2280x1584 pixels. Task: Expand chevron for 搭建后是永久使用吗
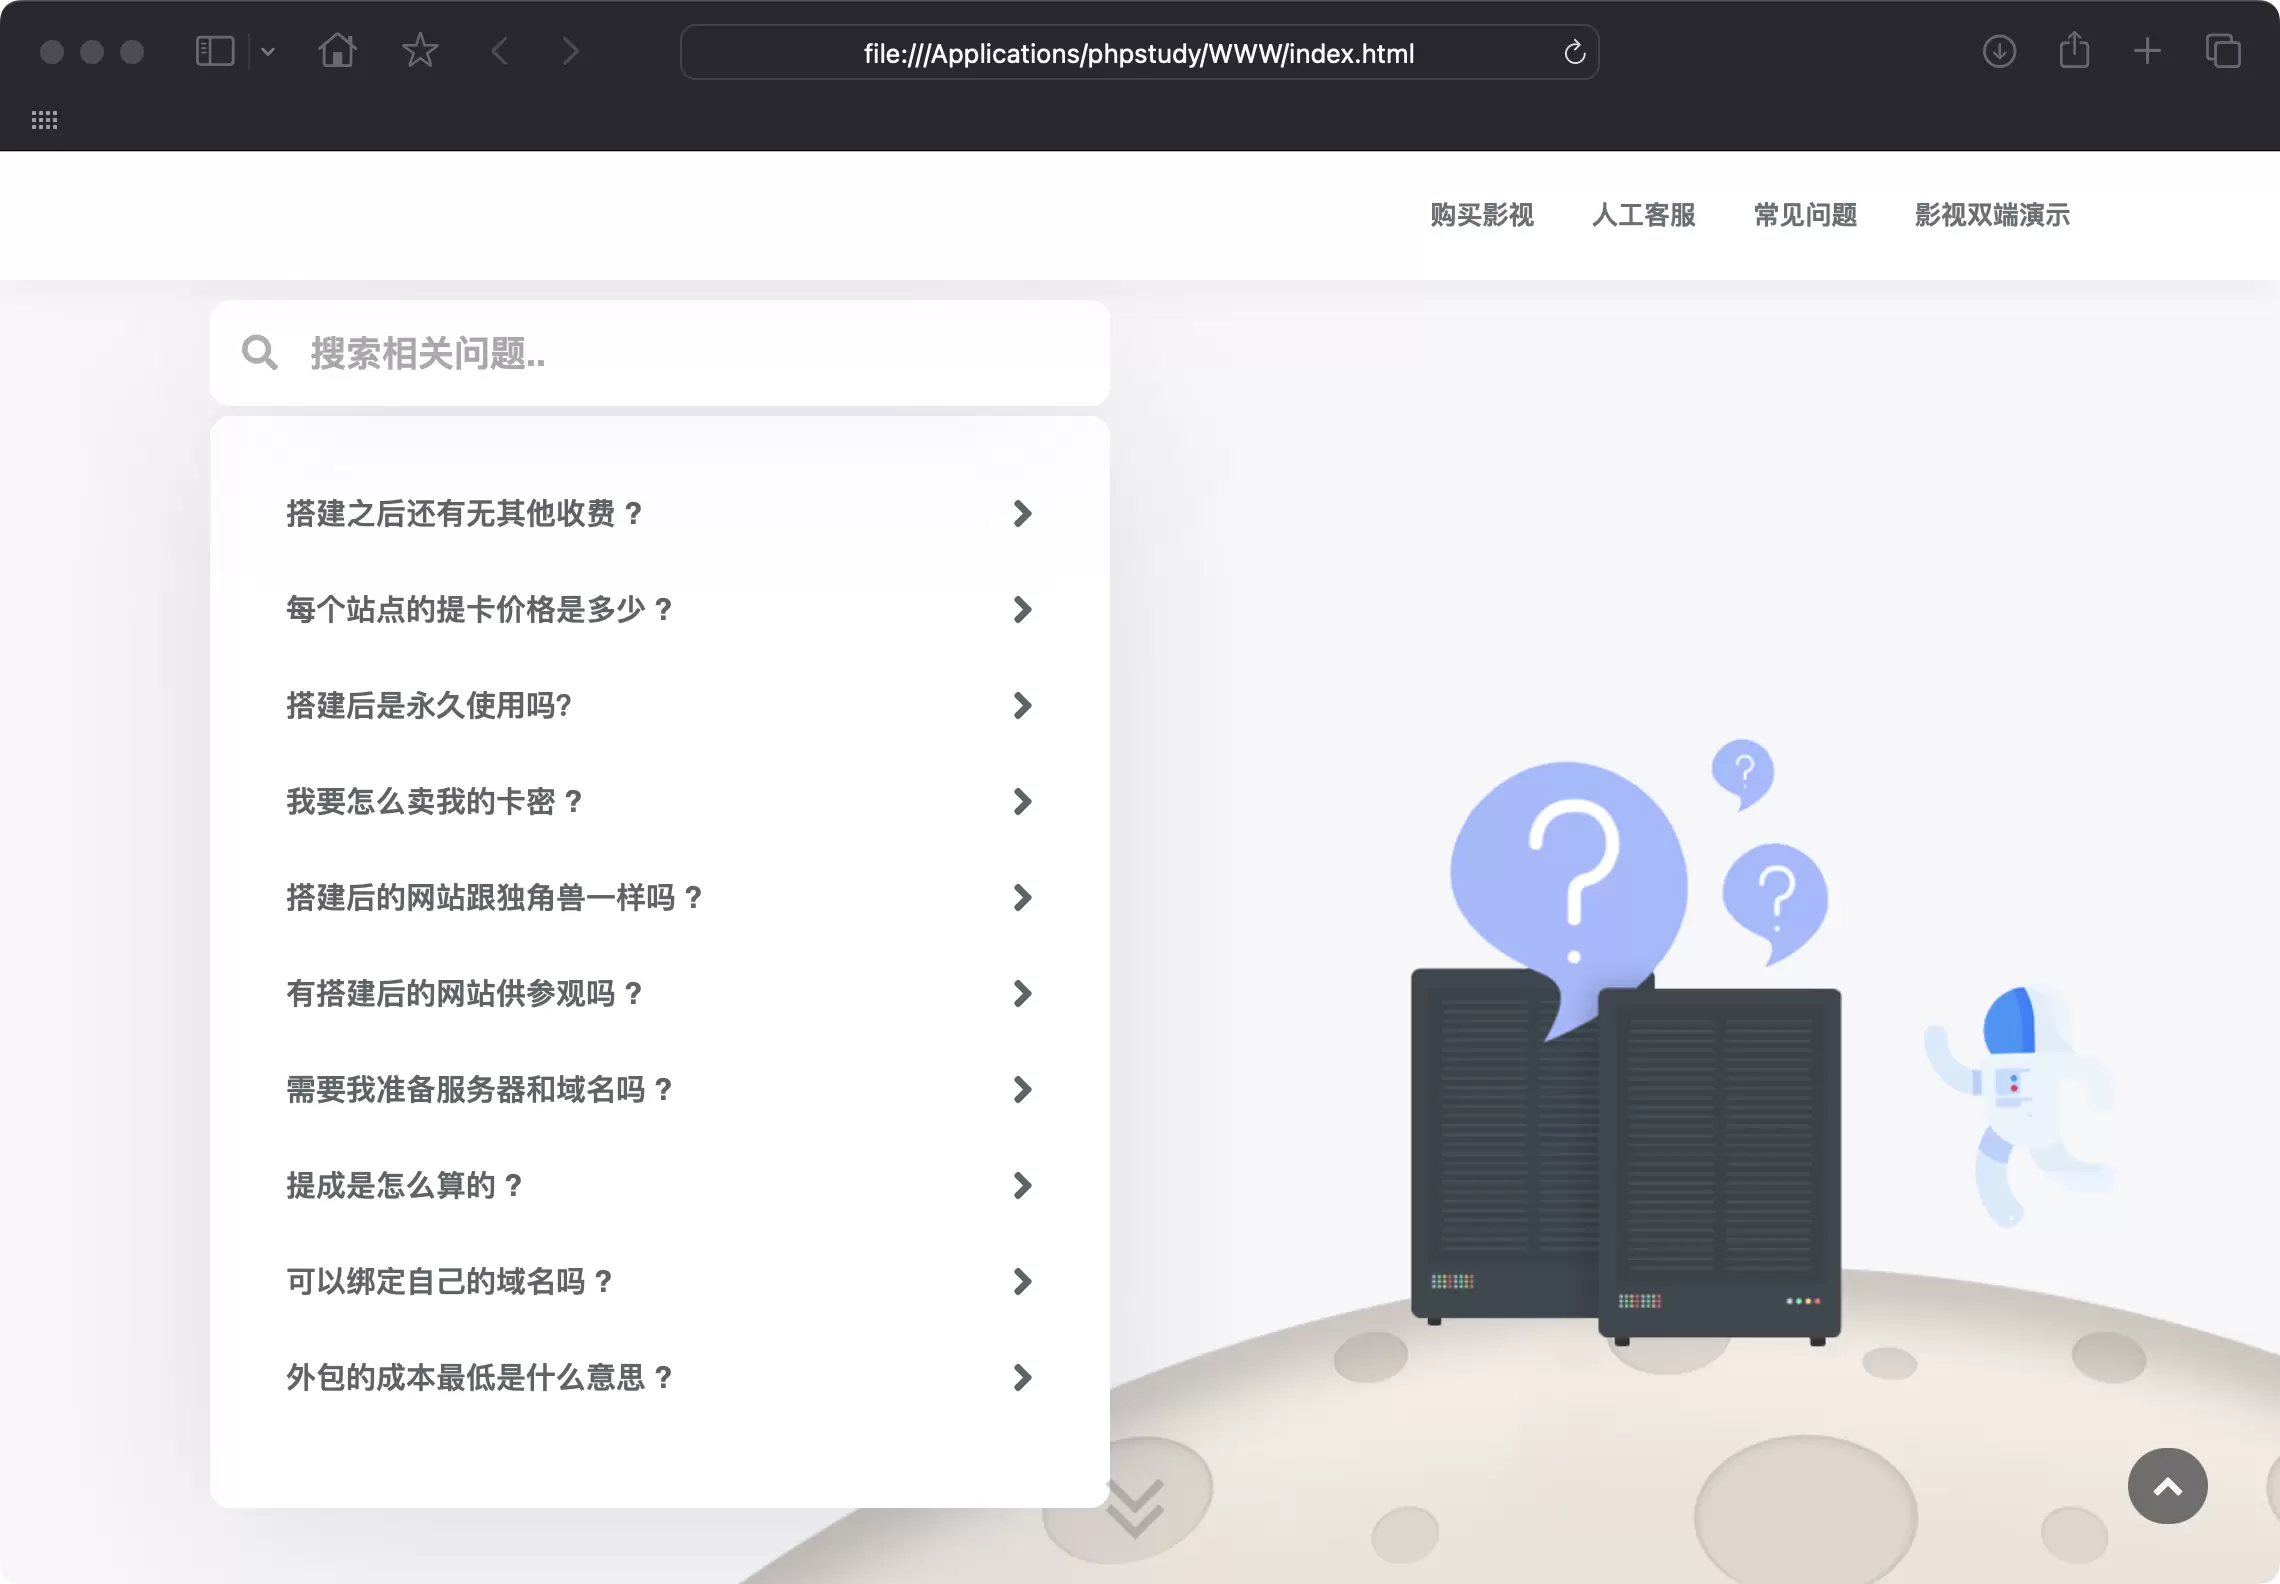[1022, 706]
